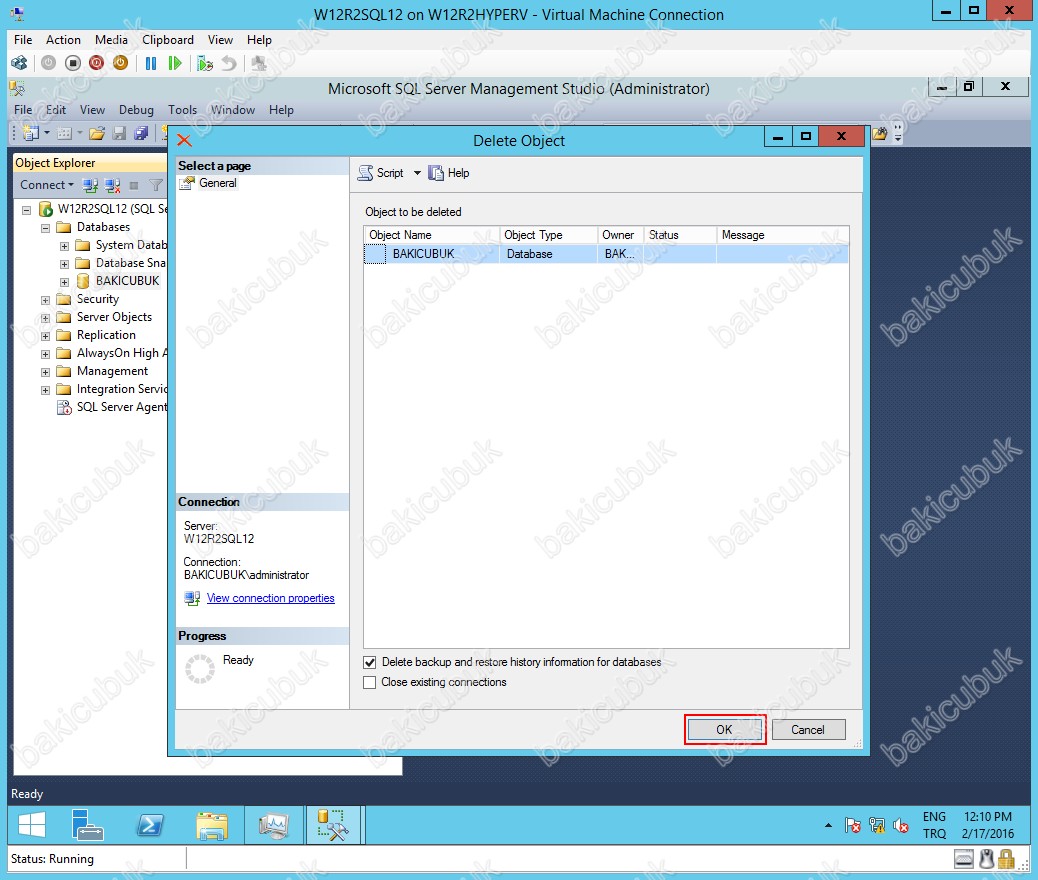Select the BAKICUBUK database in tree
This screenshot has height=880, width=1038.
pos(127,281)
